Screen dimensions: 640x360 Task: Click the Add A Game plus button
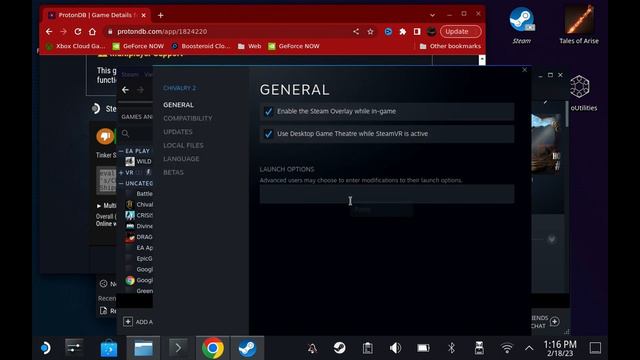tap(128, 322)
